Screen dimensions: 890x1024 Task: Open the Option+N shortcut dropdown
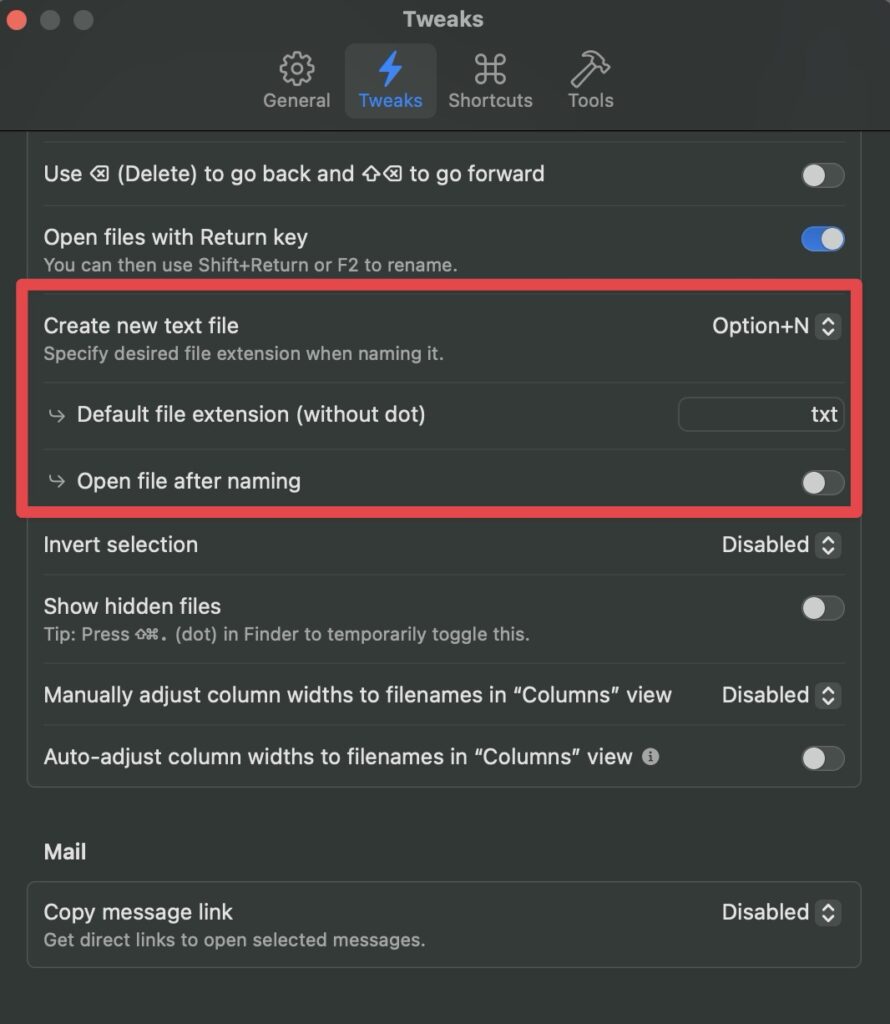tap(776, 326)
